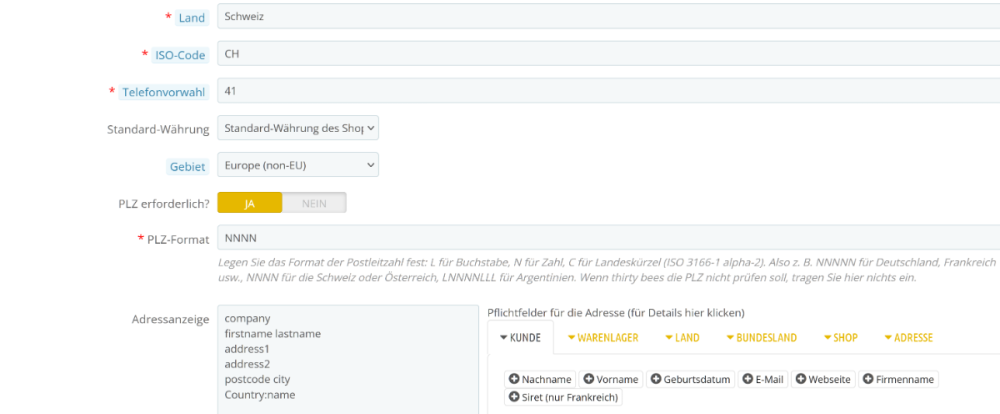The width and height of the screenshot is (1000, 414).
Task: Switch to the SHOP tab
Action: pos(840,338)
